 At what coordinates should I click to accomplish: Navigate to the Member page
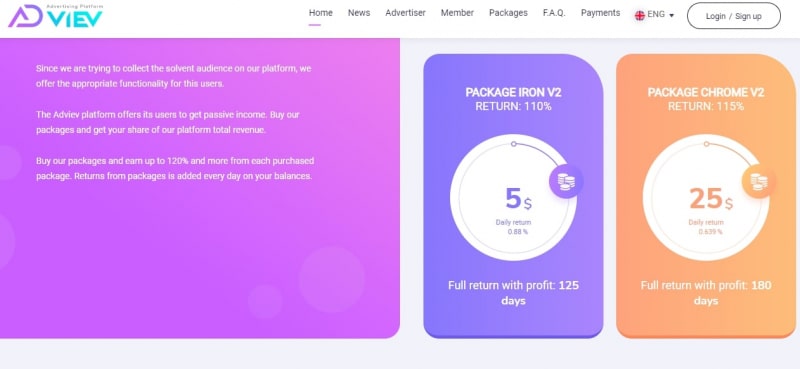point(457,13)
